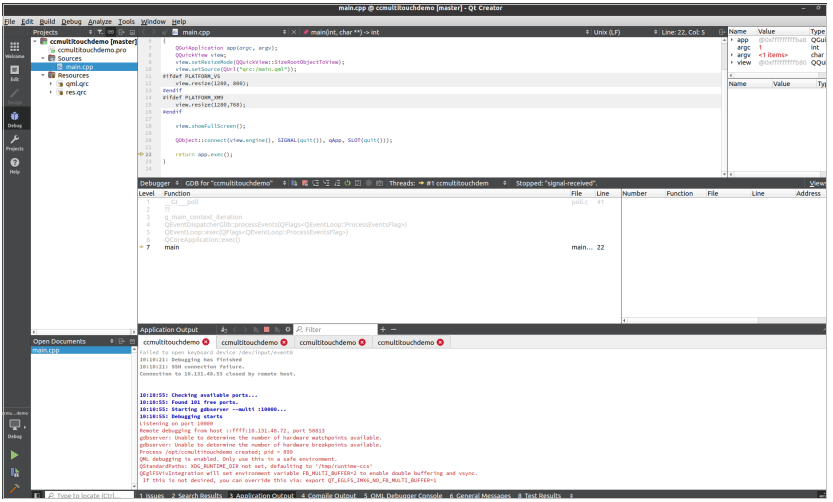Open the Projects mode wrench icon
This screenshot has height=502, width=833.
pos(14,142)
